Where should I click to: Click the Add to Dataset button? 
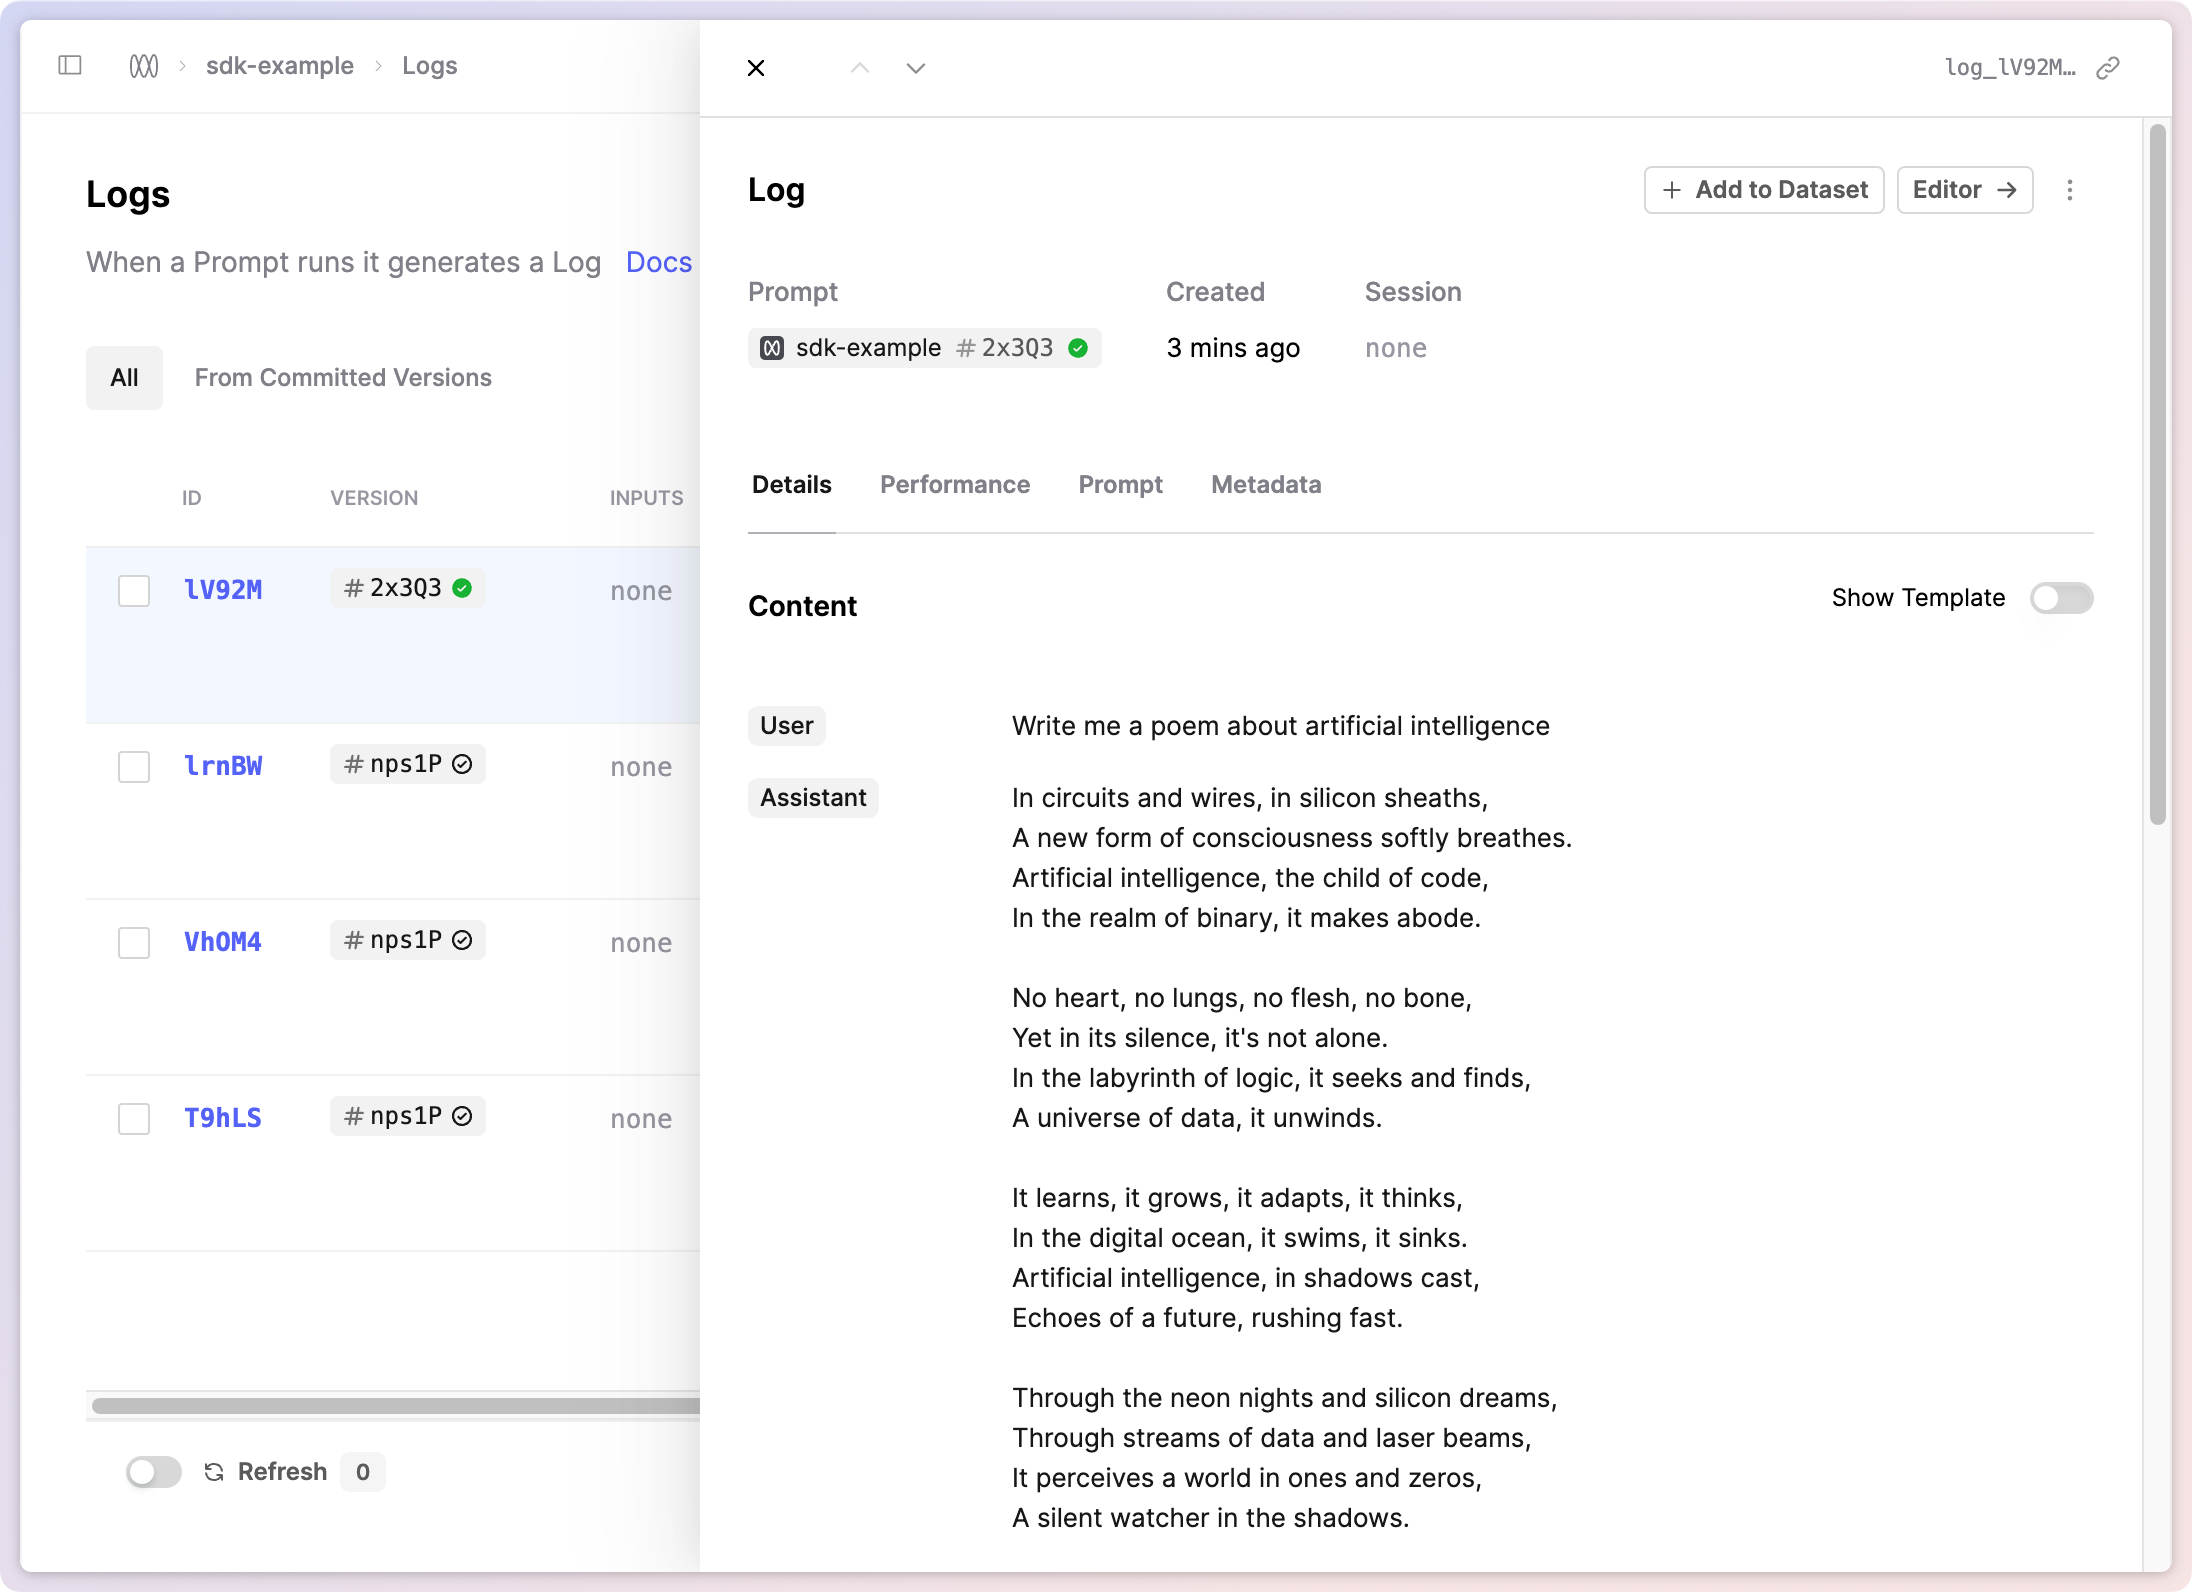(x=1763, y=190)
